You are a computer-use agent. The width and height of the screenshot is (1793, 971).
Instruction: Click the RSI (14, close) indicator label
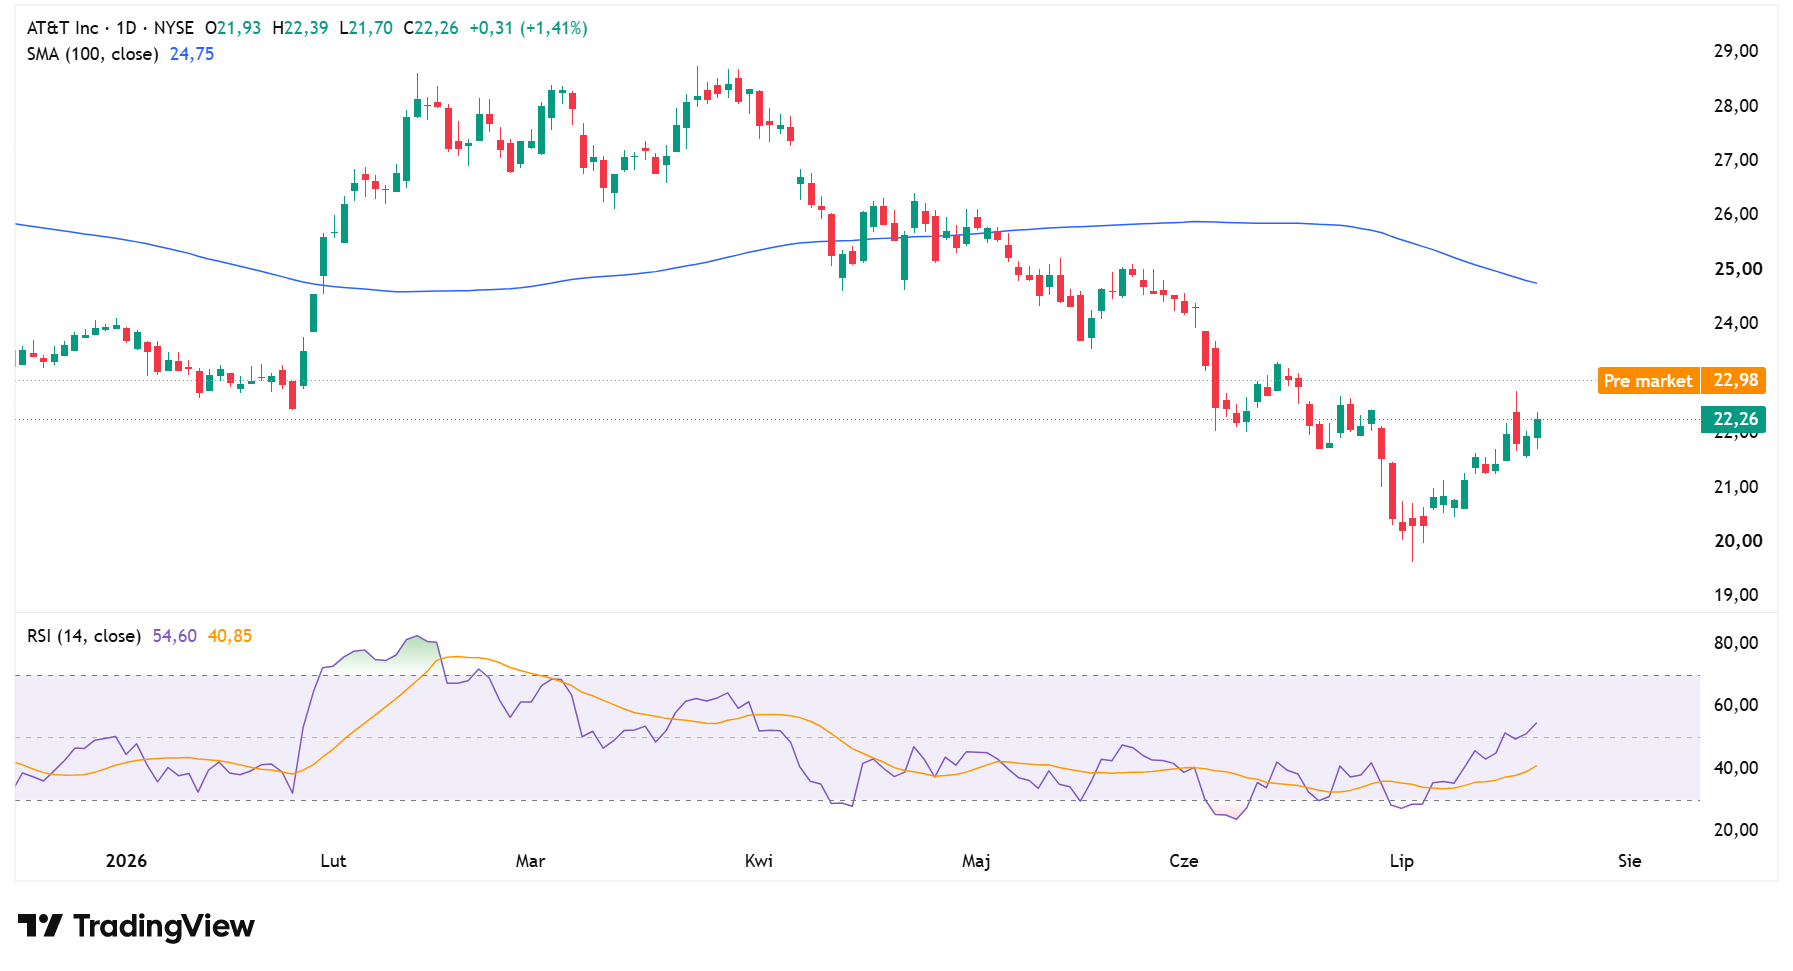point(84,636)
